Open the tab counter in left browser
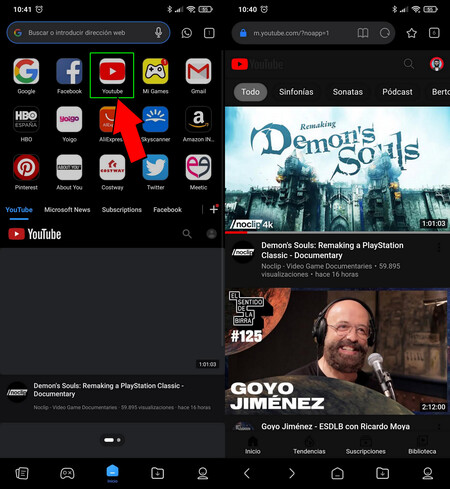This screenshot has height=489, width=450. pyautogui.click(x=209, y=33)
